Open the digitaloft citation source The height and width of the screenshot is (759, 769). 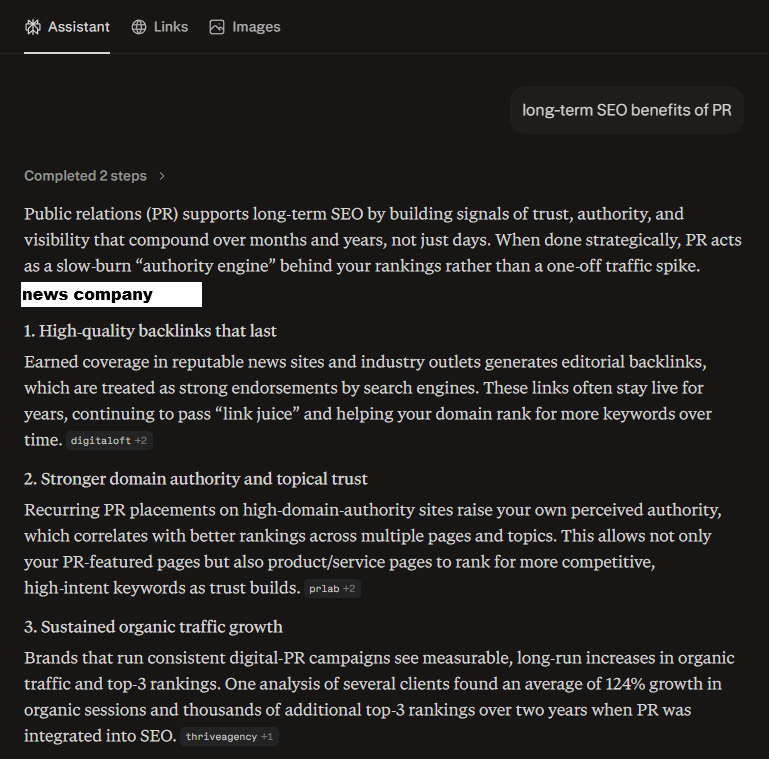(x=100, y=440)
